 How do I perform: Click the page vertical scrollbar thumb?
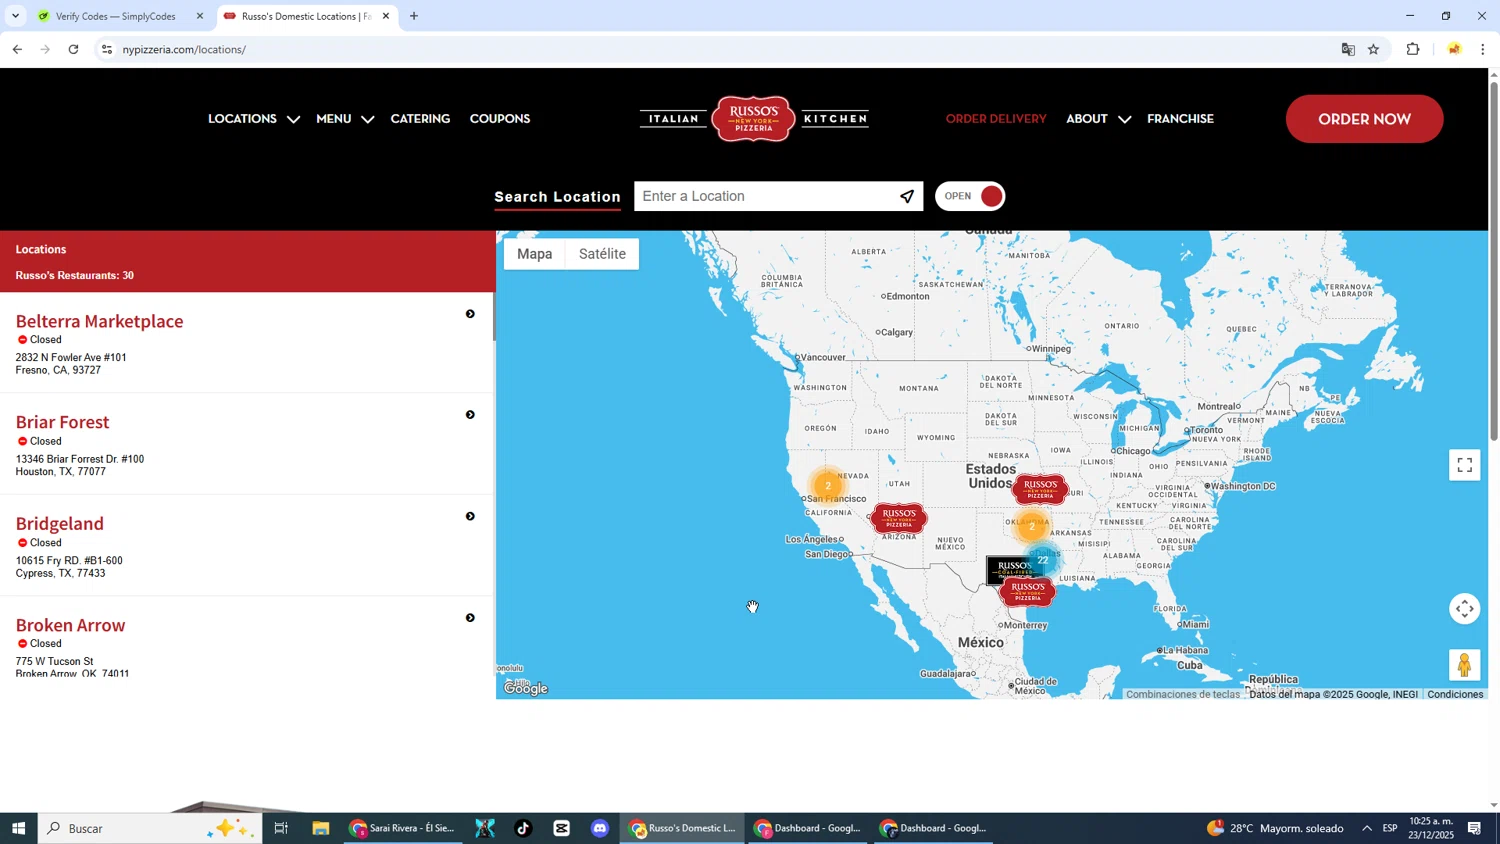[1494, 260]
